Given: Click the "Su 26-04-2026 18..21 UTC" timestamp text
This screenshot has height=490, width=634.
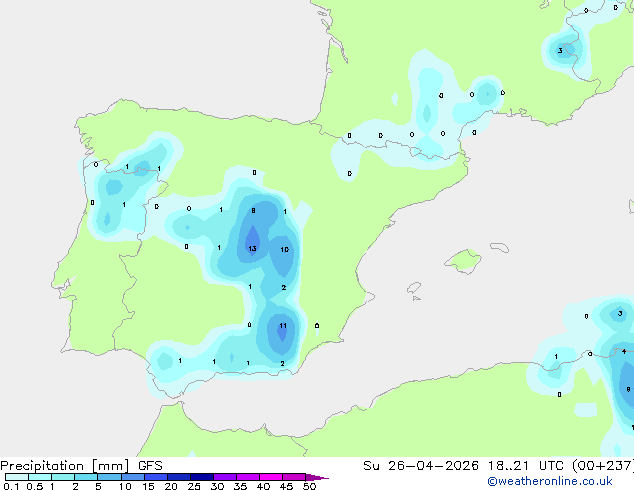Looking at the screenshot, I should tap(463, 466).
